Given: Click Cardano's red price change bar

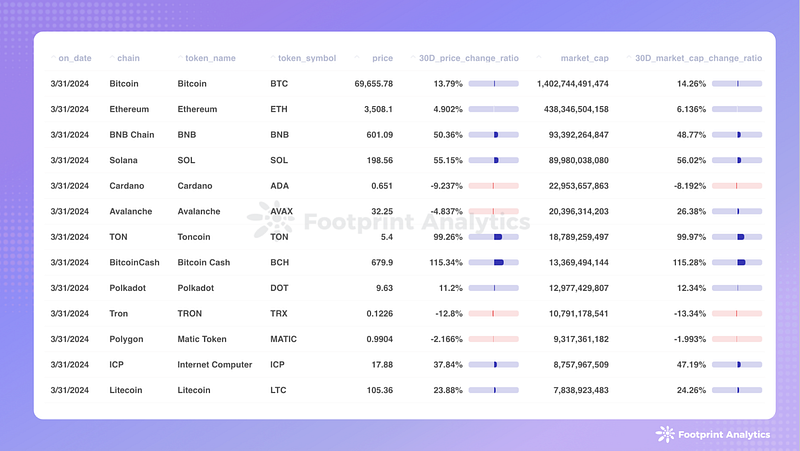Looking at the screenshot, I should [x=493, y=185].
